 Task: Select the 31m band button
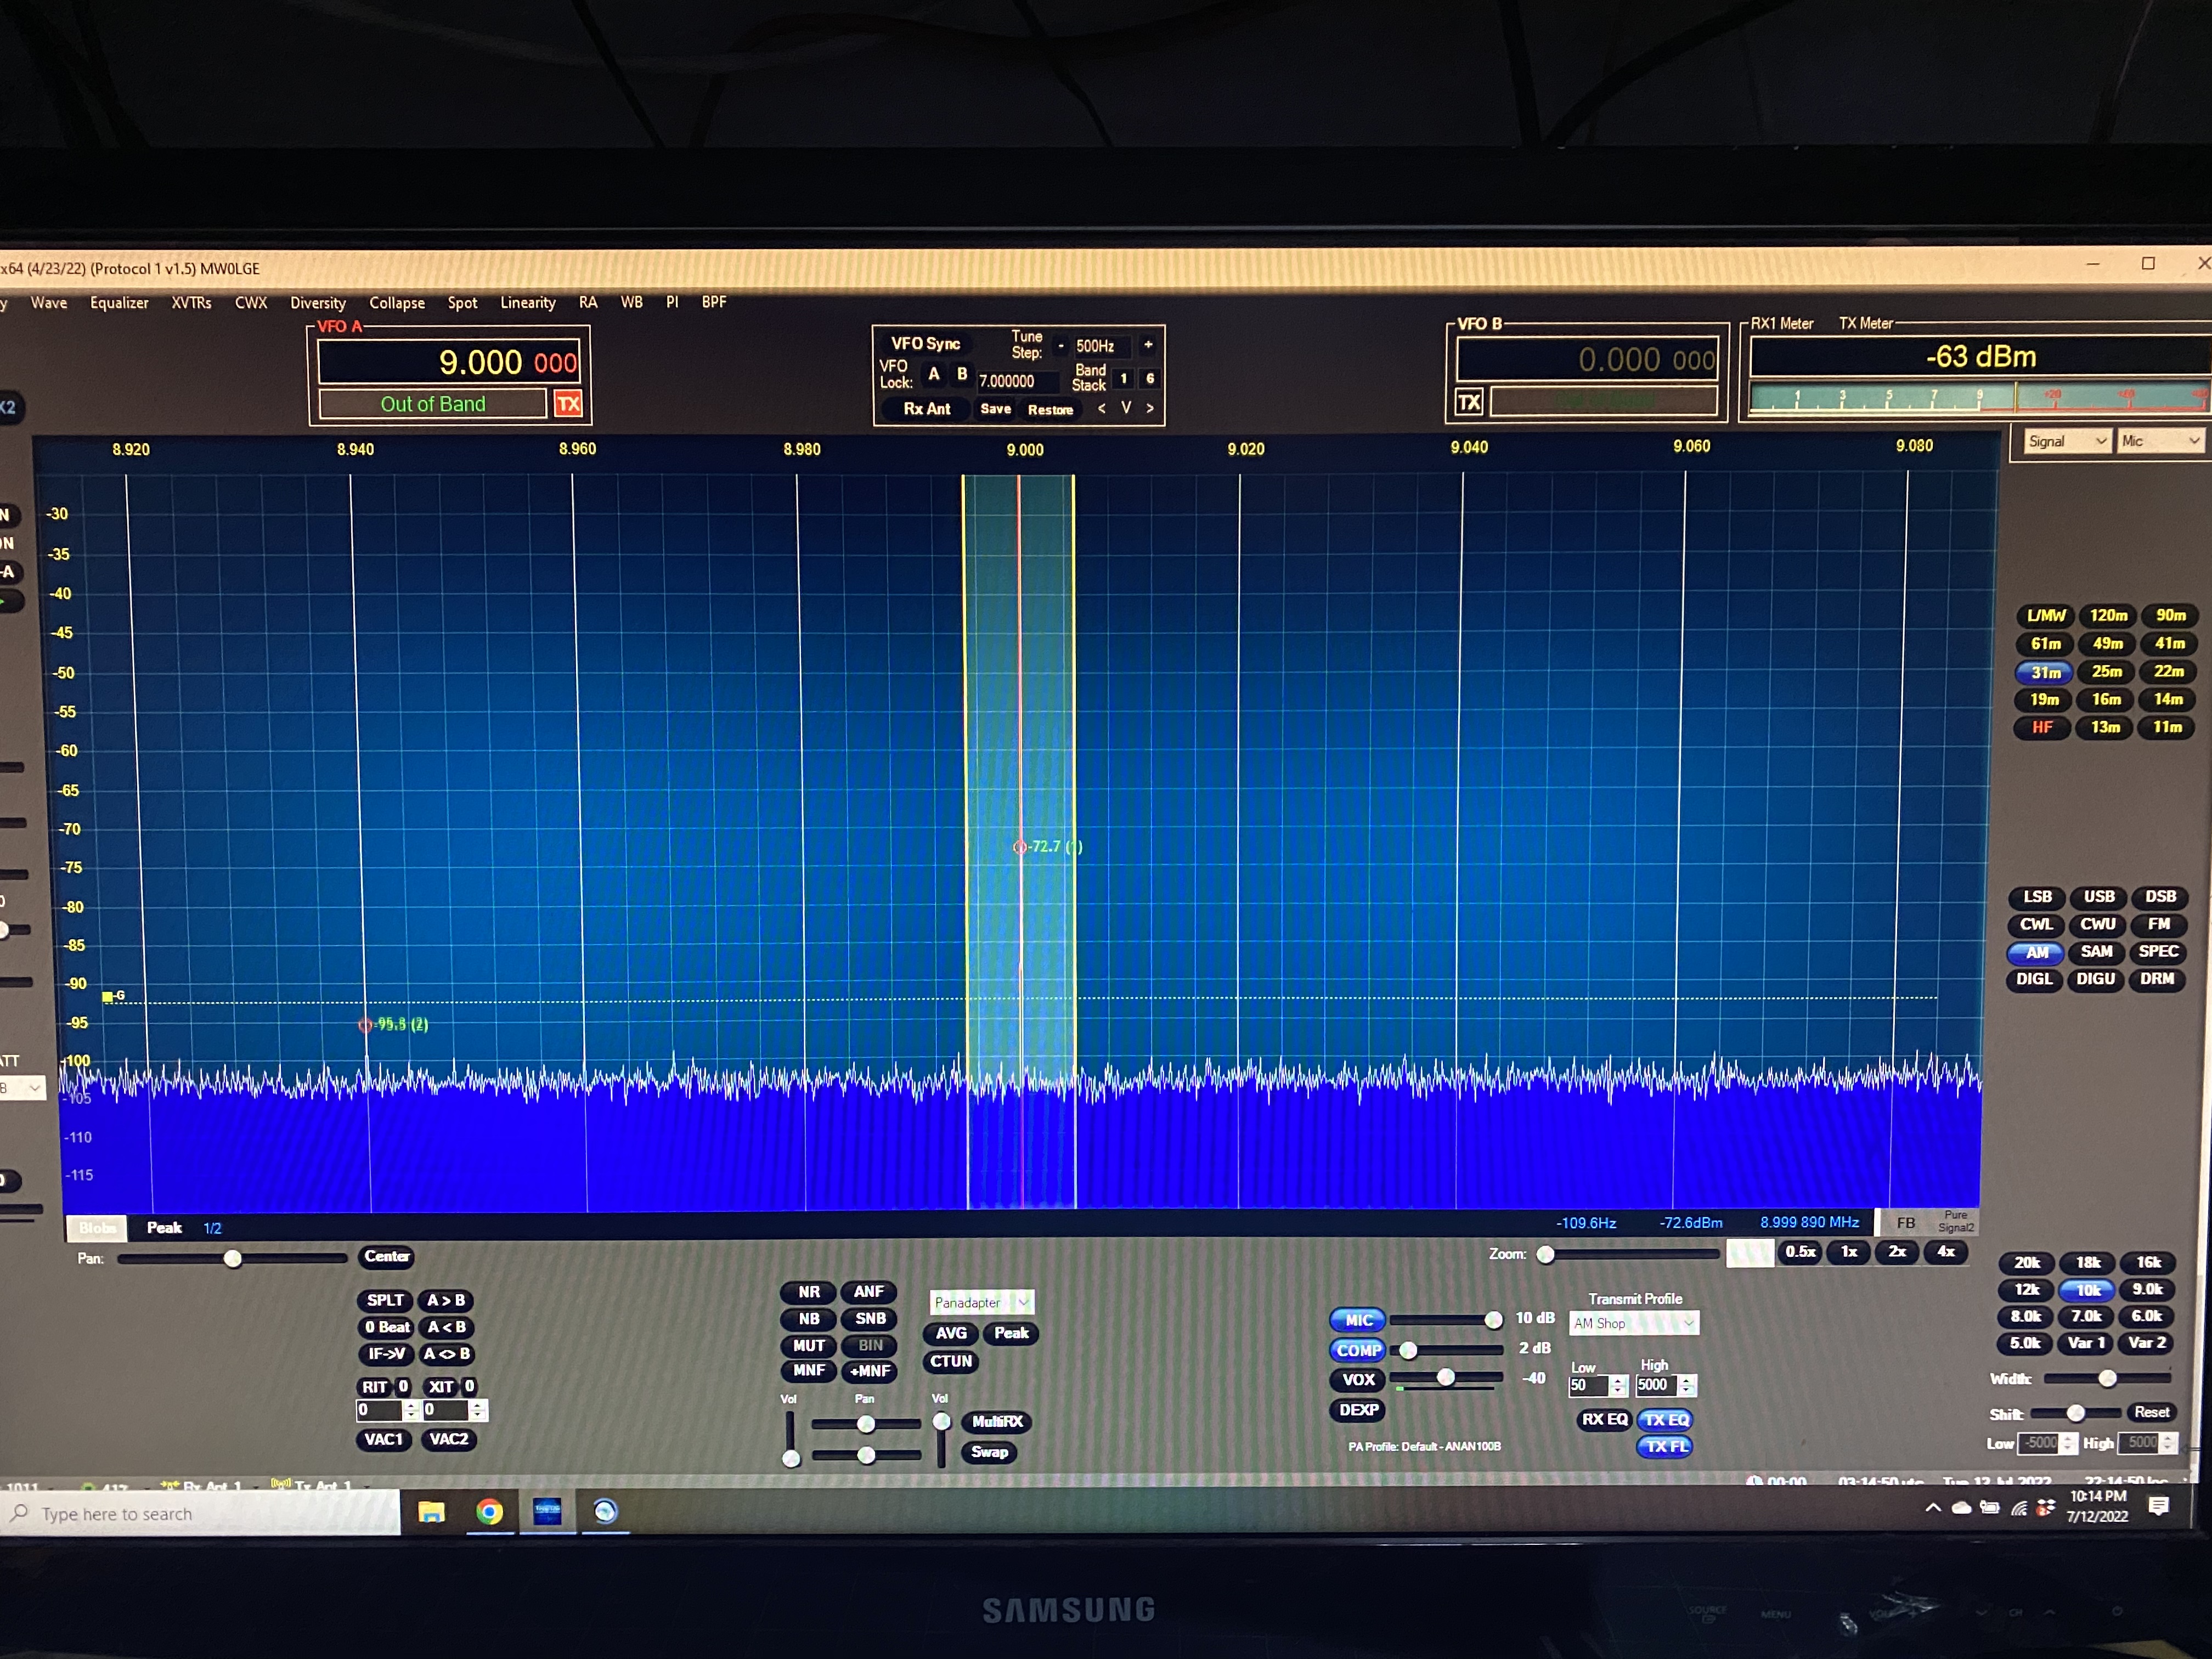point(2044,672)
